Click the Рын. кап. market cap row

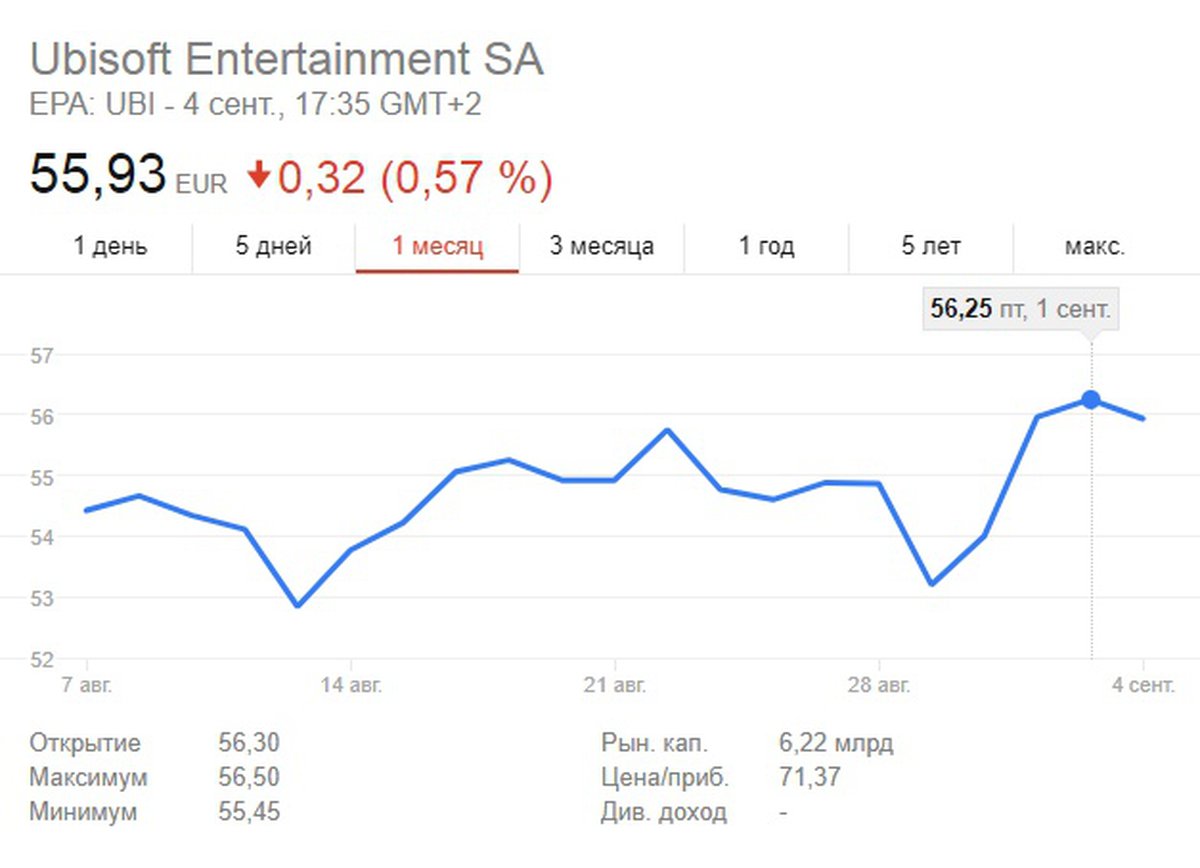click(748, 744)
